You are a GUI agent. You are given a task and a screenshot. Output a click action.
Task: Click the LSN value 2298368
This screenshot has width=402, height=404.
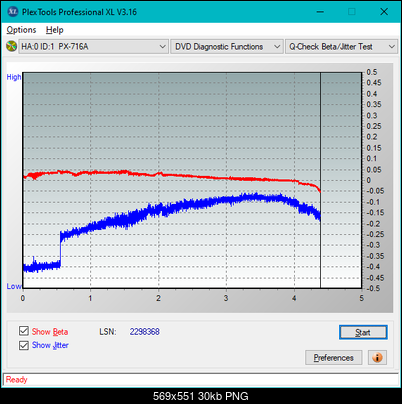coord(145,332)
